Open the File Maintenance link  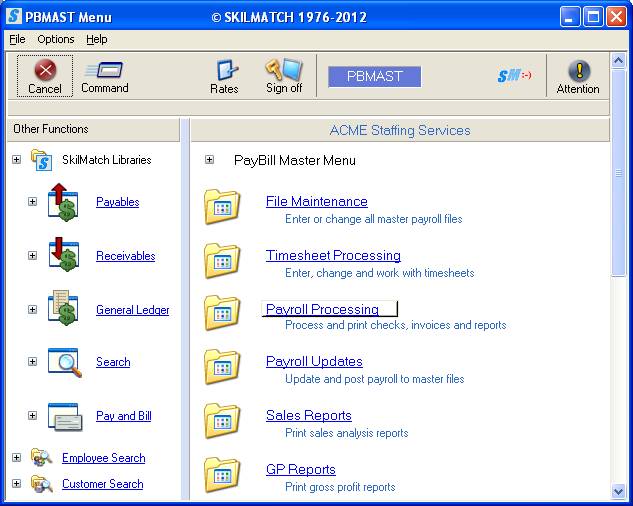(316, 201)
